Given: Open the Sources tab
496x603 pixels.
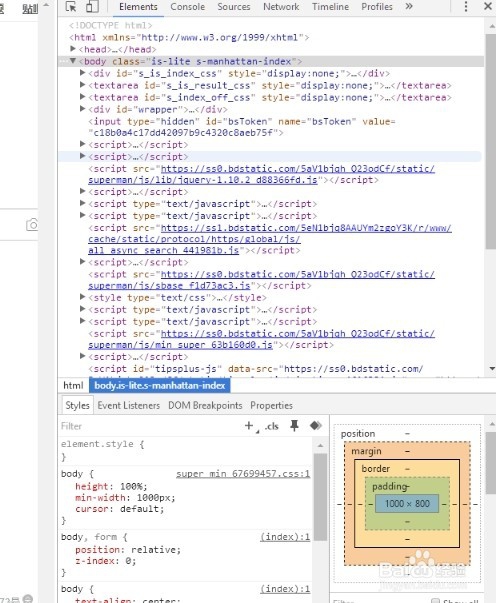Looking at the screenshot, I should pos(234,7).
